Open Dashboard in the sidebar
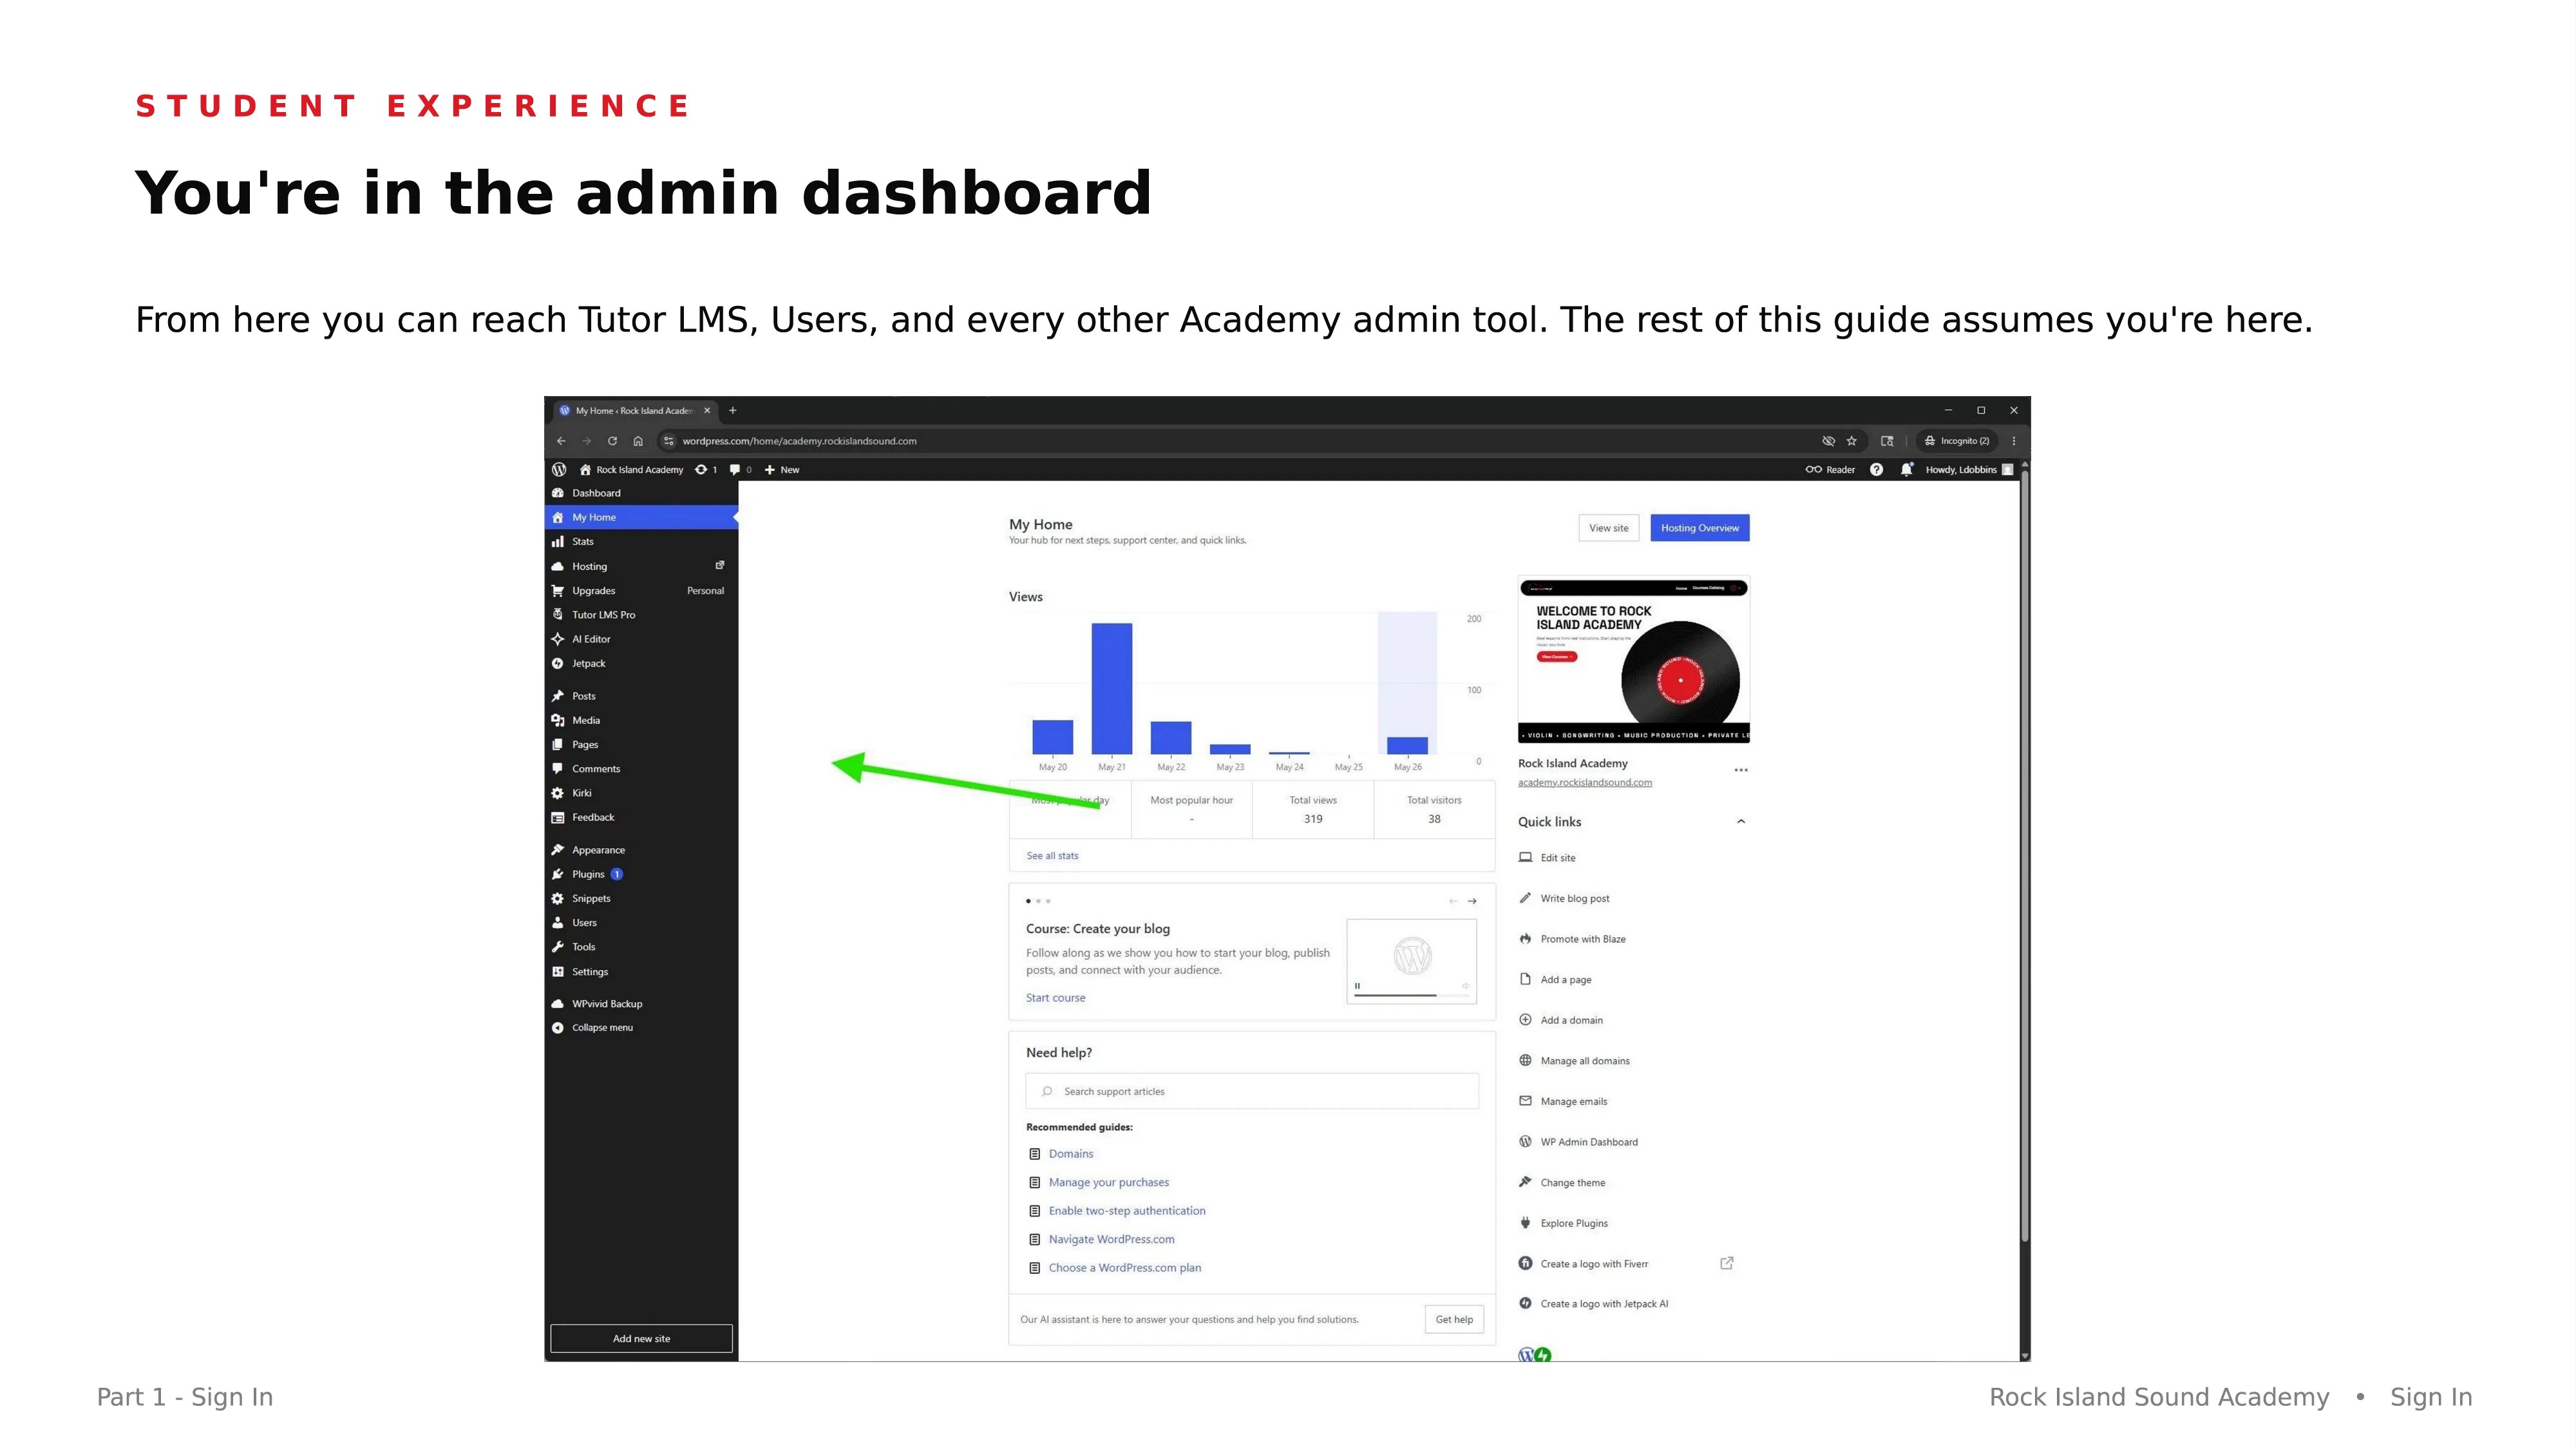 tap(642, 493)
